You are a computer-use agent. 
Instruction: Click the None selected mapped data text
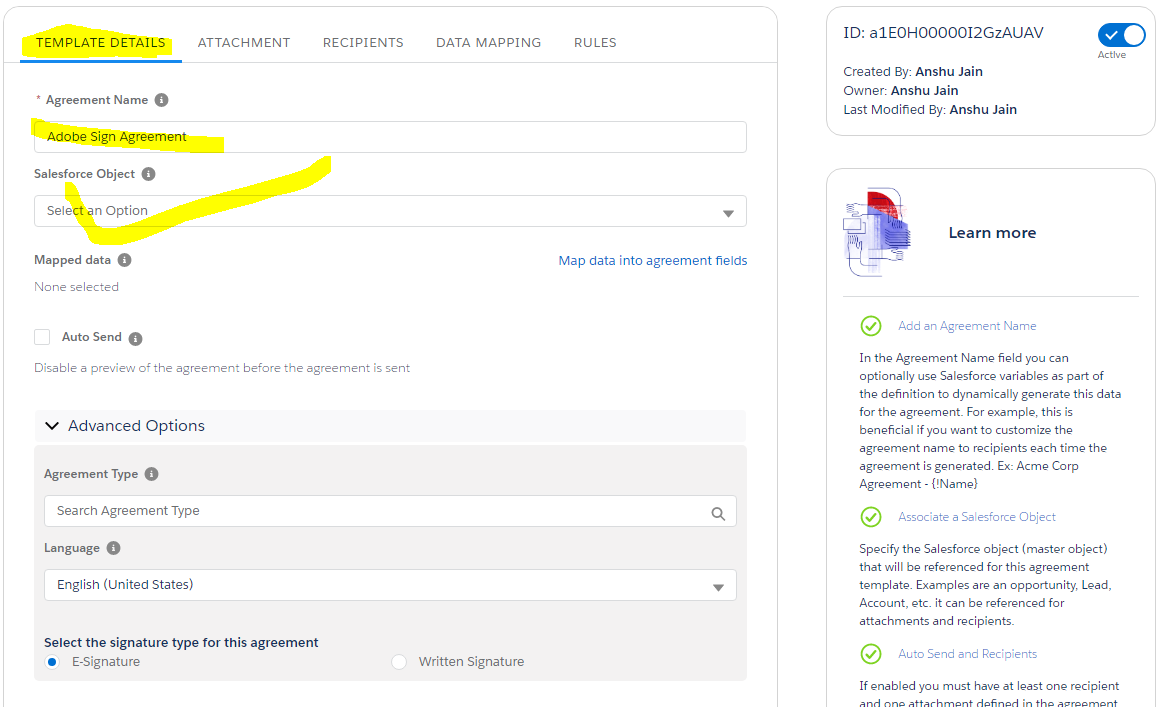[x=76, y=287]
